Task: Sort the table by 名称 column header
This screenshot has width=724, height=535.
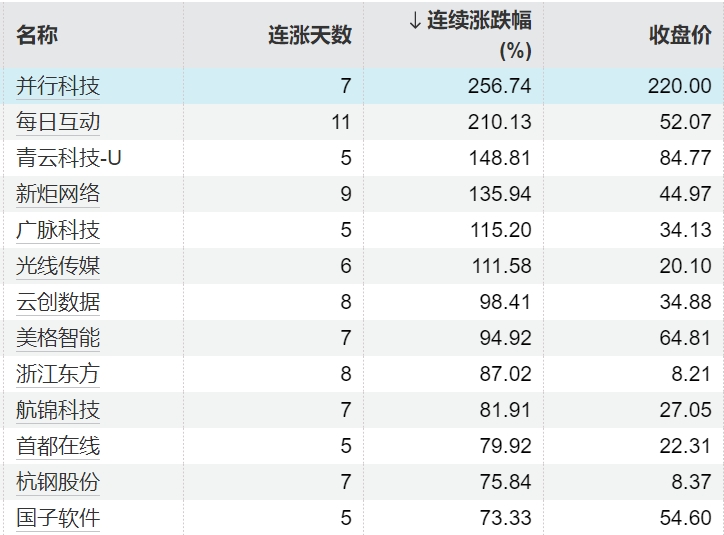Action: coord(38,35)
